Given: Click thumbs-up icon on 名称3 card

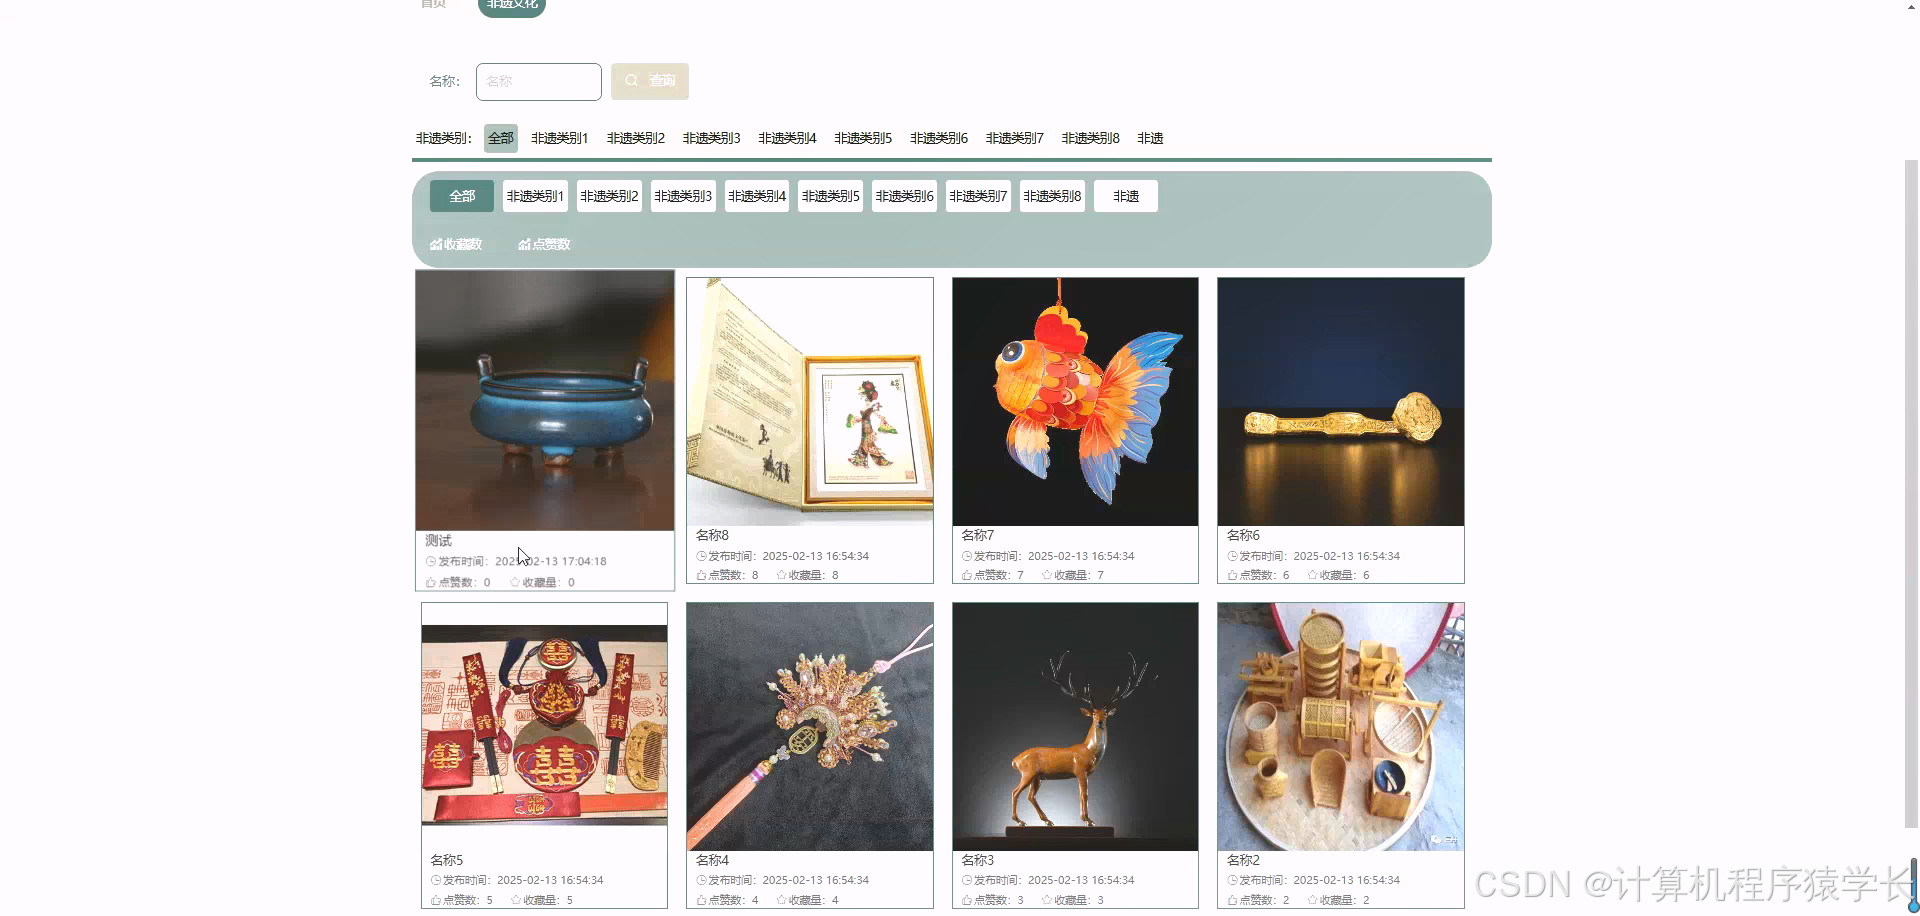Looking at the screenshot, I should (x=967, y=900).
